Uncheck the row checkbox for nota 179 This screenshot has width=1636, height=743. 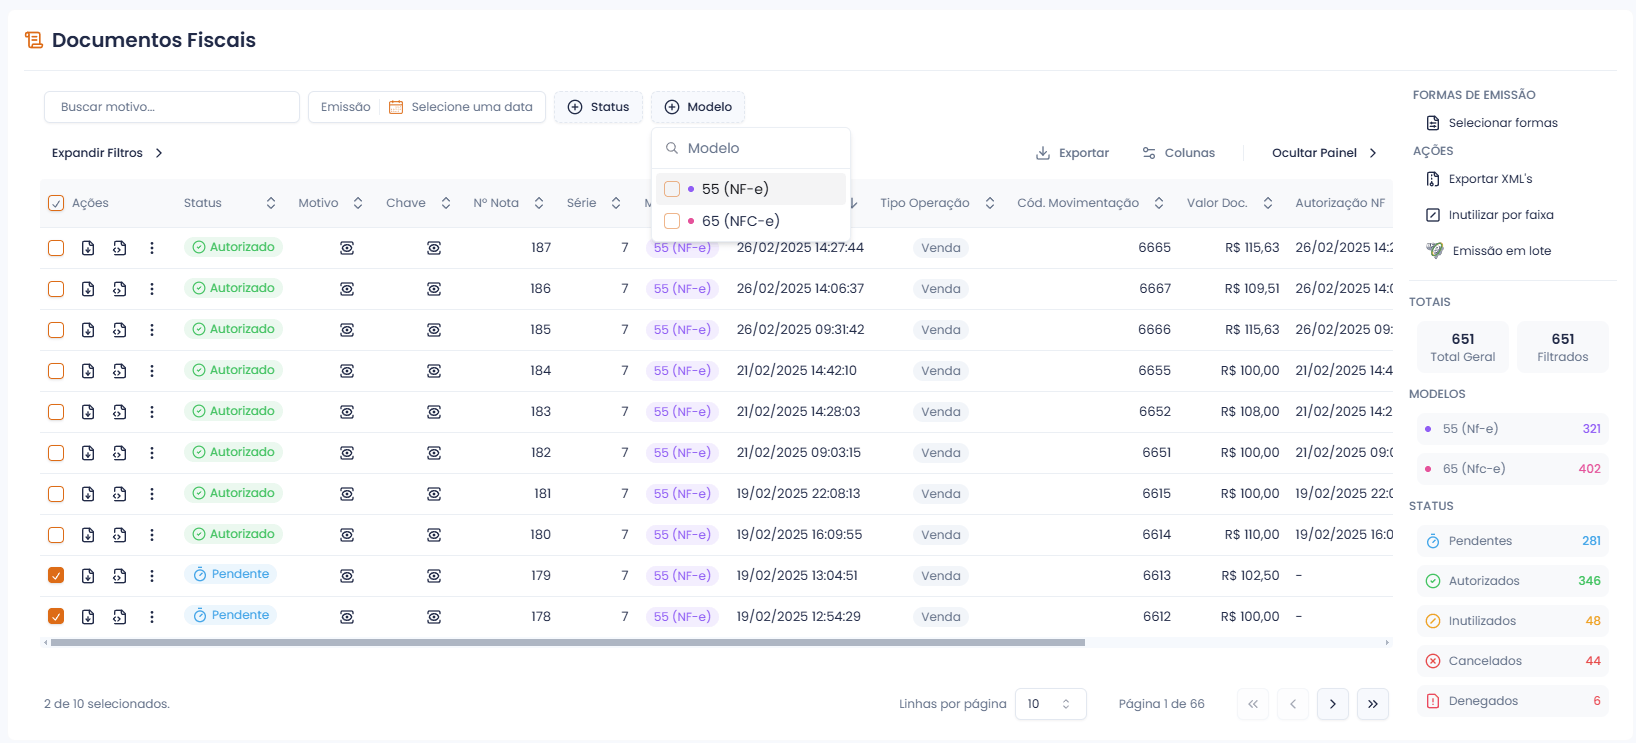pos(56,576)
